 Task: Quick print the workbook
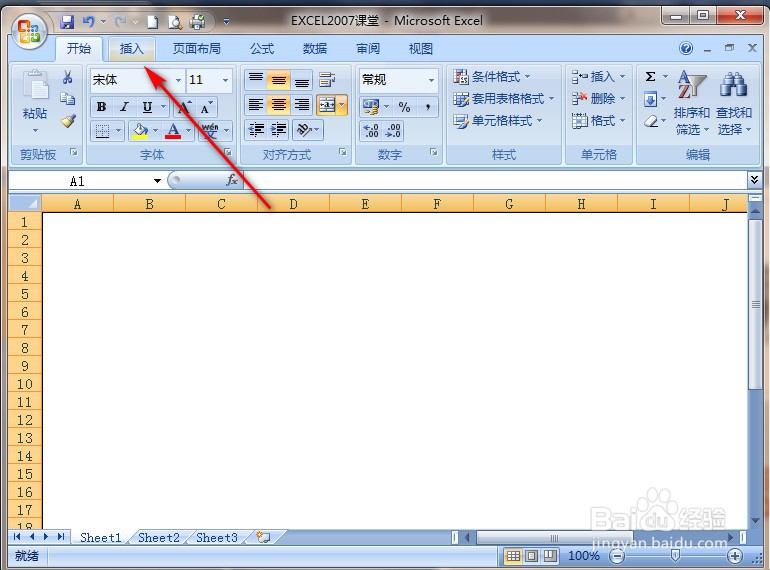click(198, 22)
